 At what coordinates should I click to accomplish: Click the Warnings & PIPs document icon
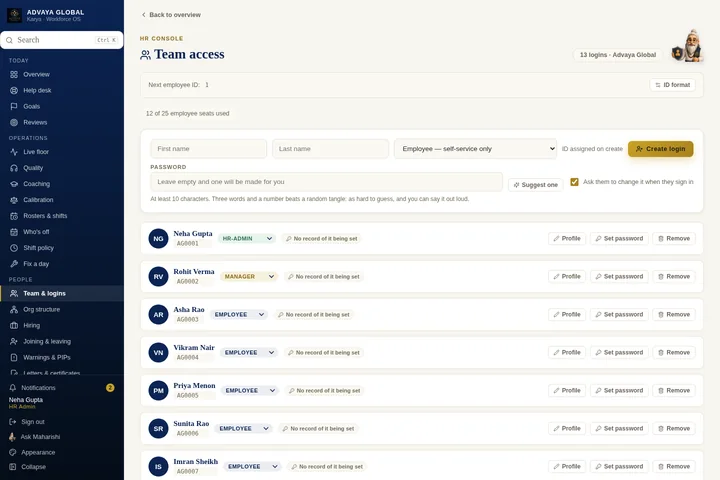14,357
